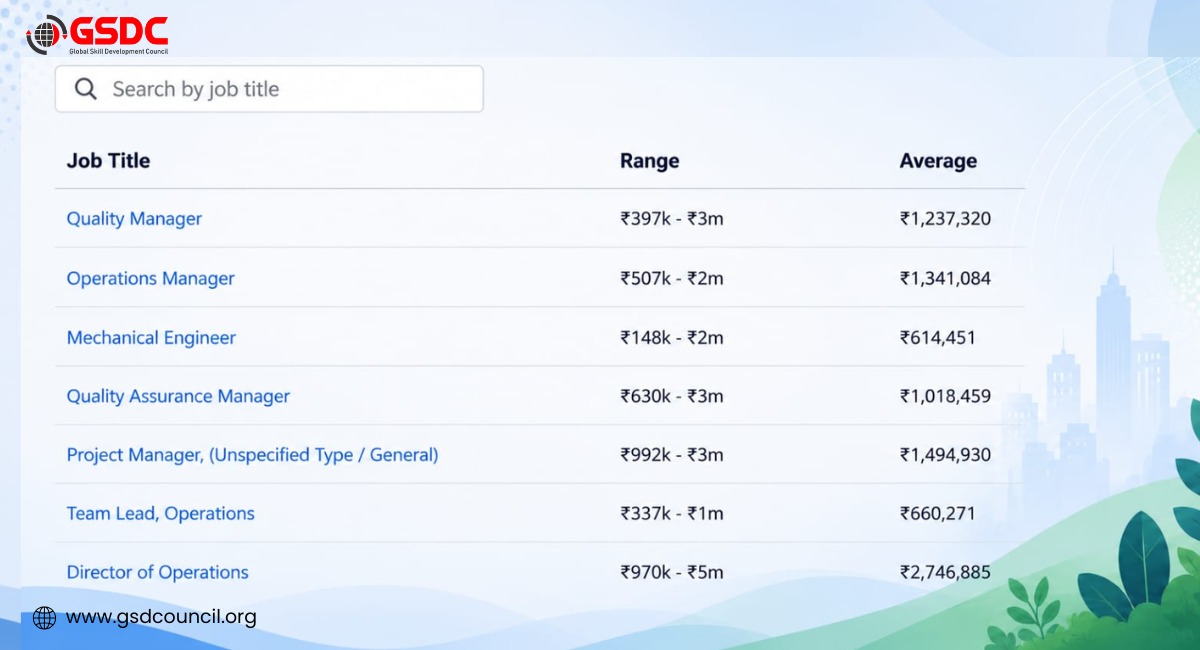
Task: Click the globe icon beside website URL
Action: click(x=44, y=617)
